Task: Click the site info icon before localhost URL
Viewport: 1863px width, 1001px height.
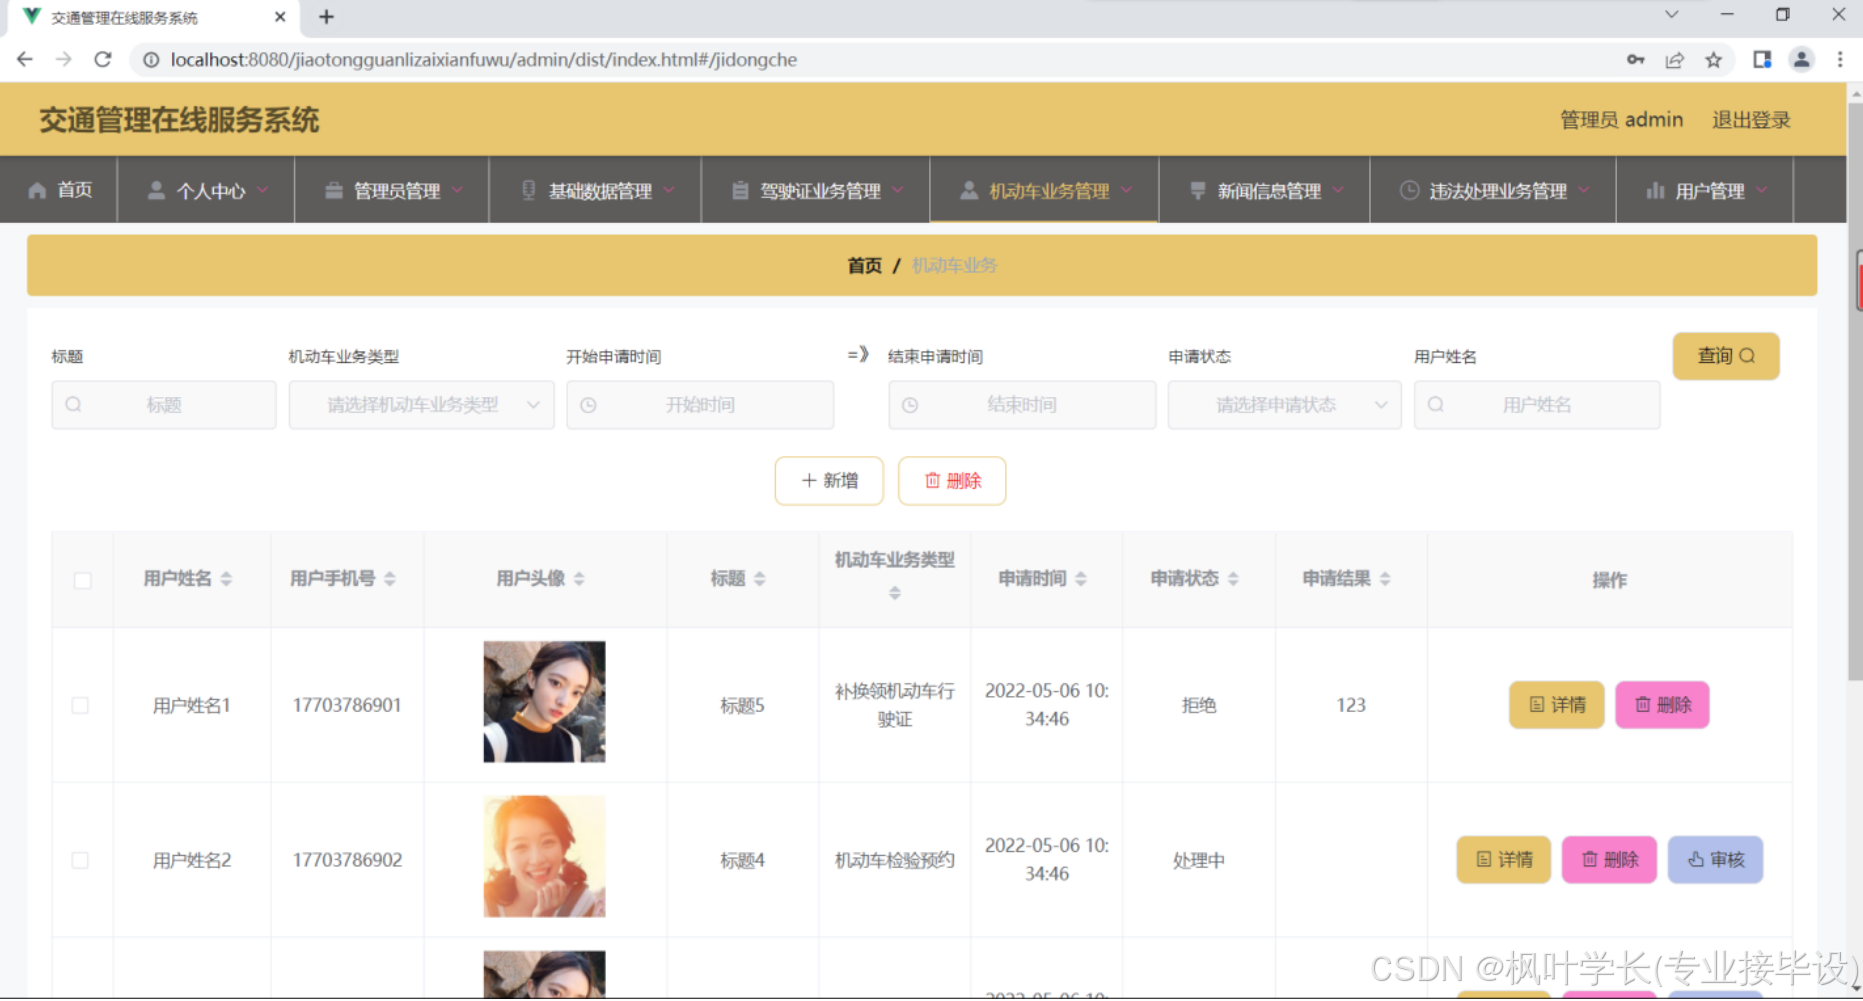Action: [151, 60]
